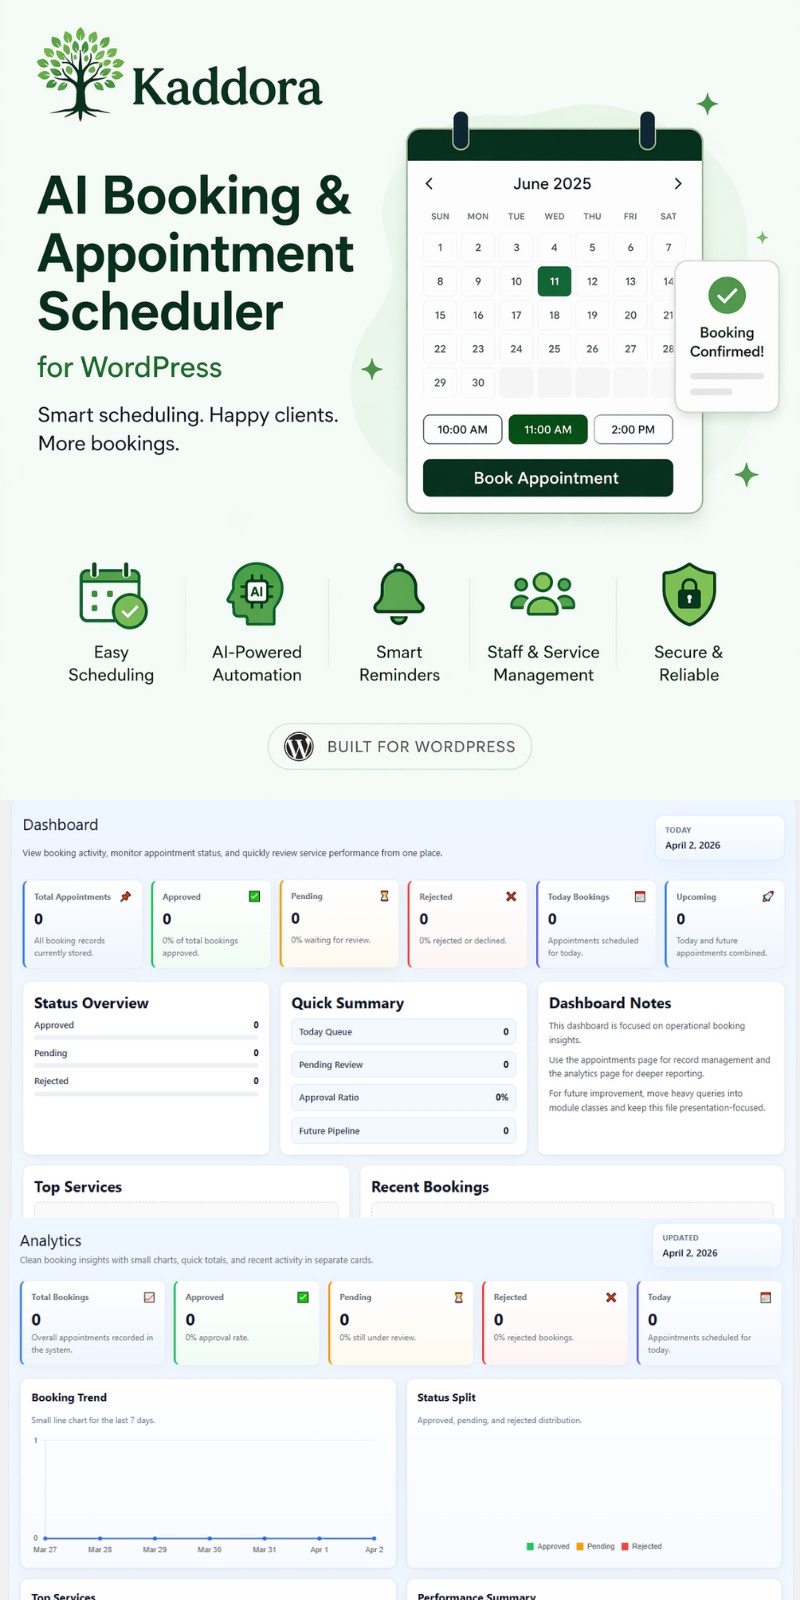Image resolution: width=800 pixels, height=1600 pixels.
Task: Click the Apr 2 point on Booking Trend
Action: coord(374,1538)
